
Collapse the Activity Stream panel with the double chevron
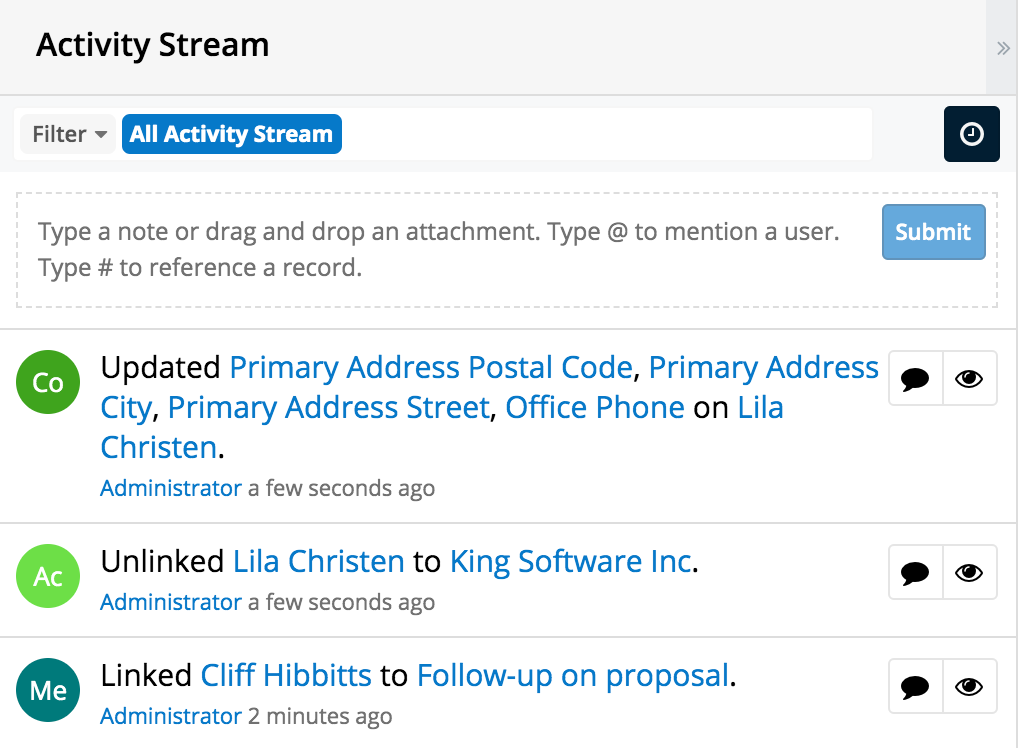pos(1002,47)
